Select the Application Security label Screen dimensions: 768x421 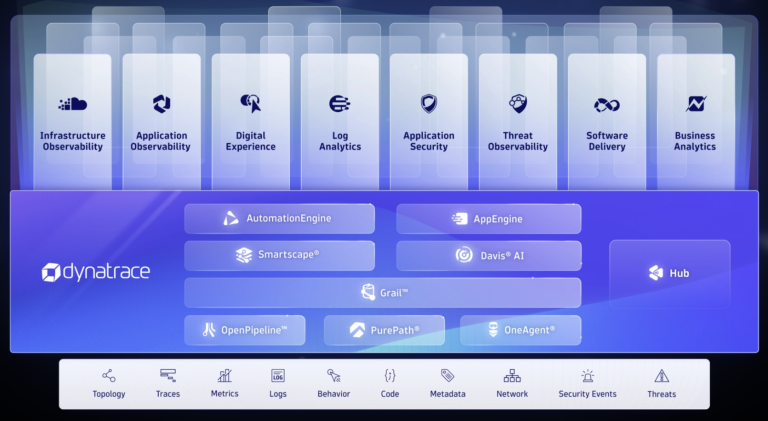[429, 141]
